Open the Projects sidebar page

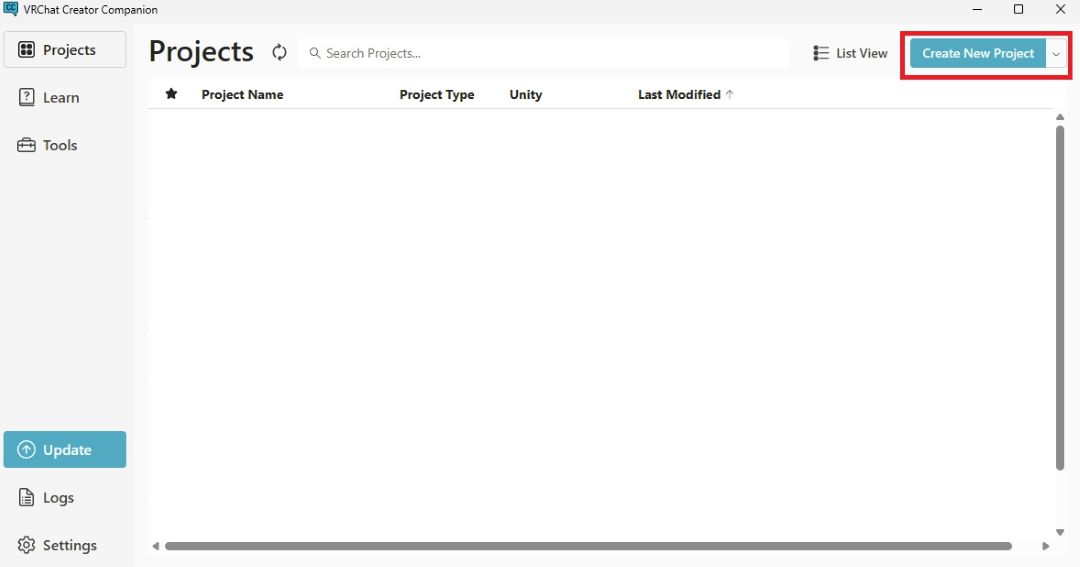pyautogui.click(x=65, y=50)
